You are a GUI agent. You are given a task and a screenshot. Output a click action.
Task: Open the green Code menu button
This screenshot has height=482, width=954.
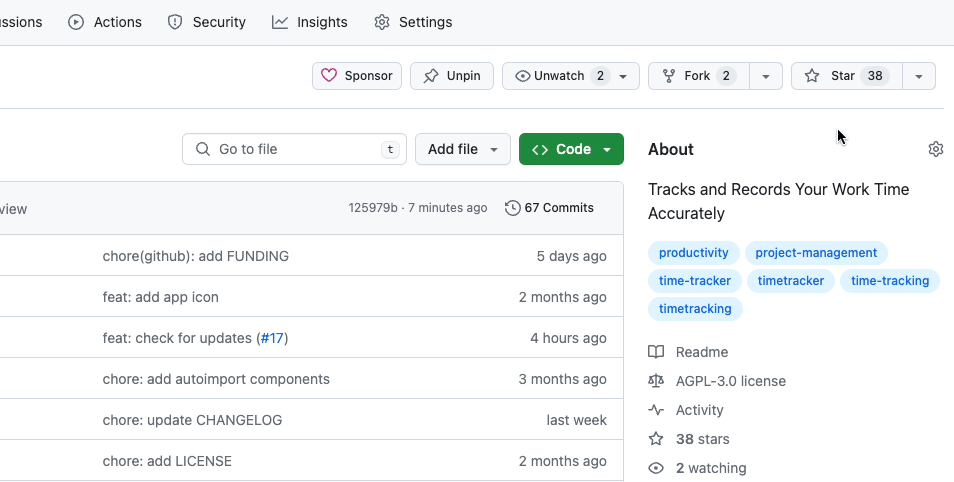click(571, 149)
